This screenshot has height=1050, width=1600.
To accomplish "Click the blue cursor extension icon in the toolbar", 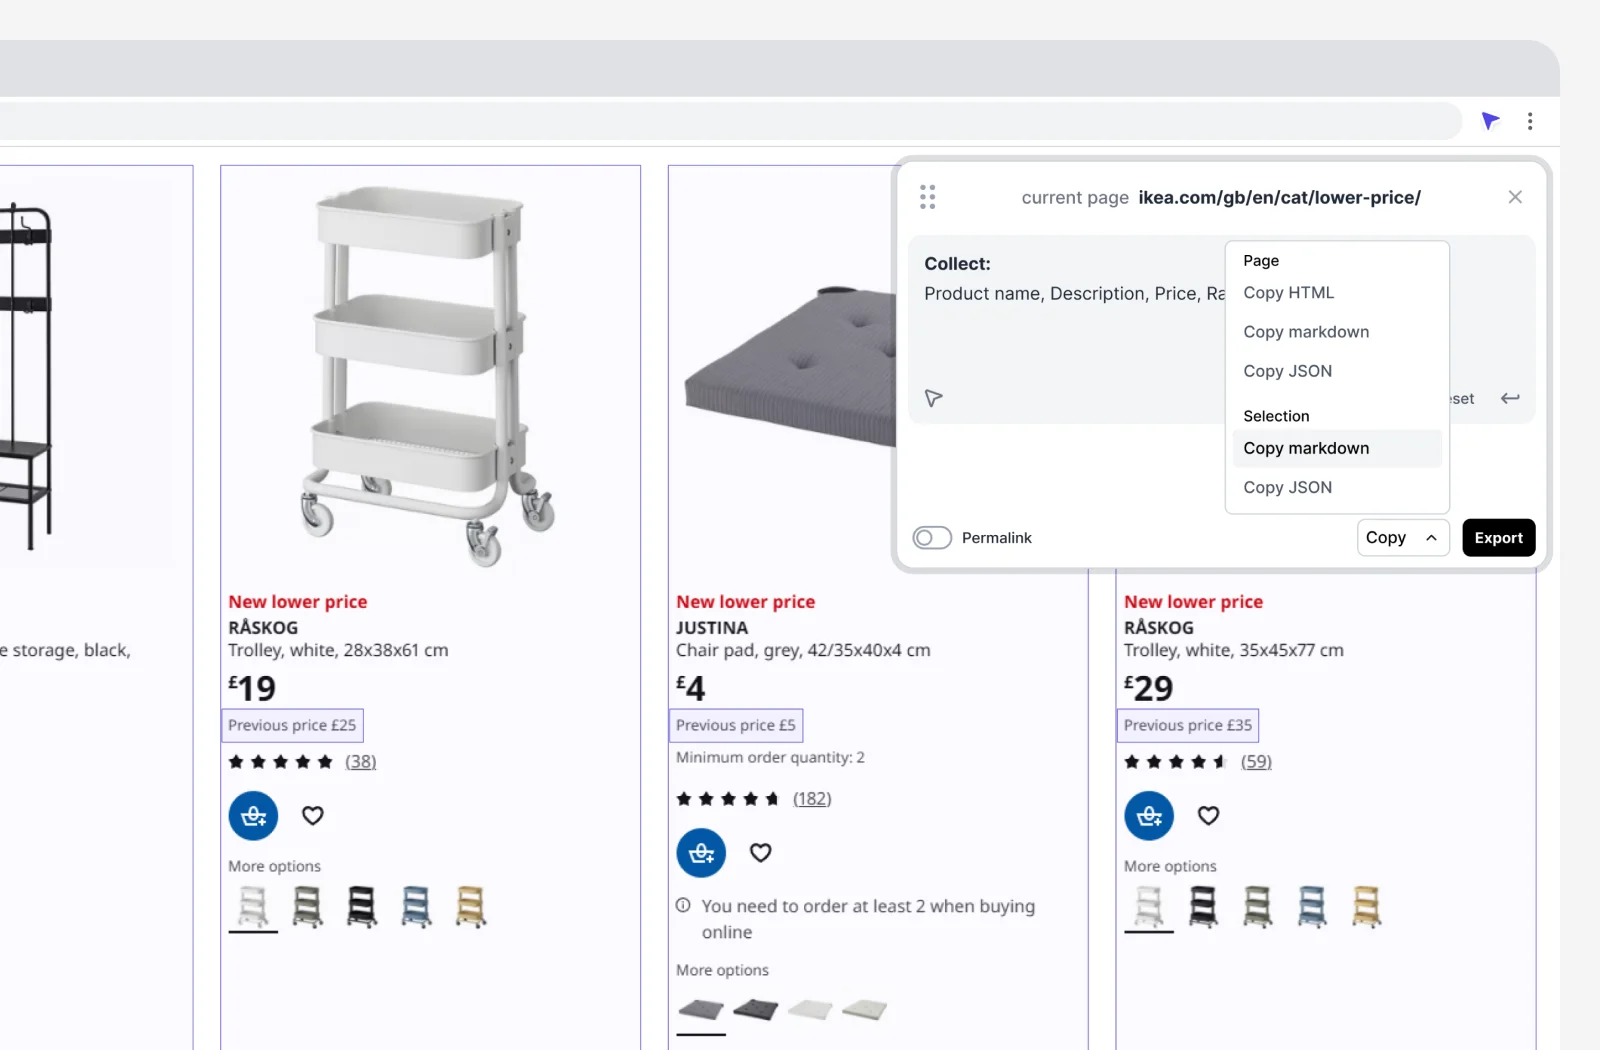I will (1490, 121).
